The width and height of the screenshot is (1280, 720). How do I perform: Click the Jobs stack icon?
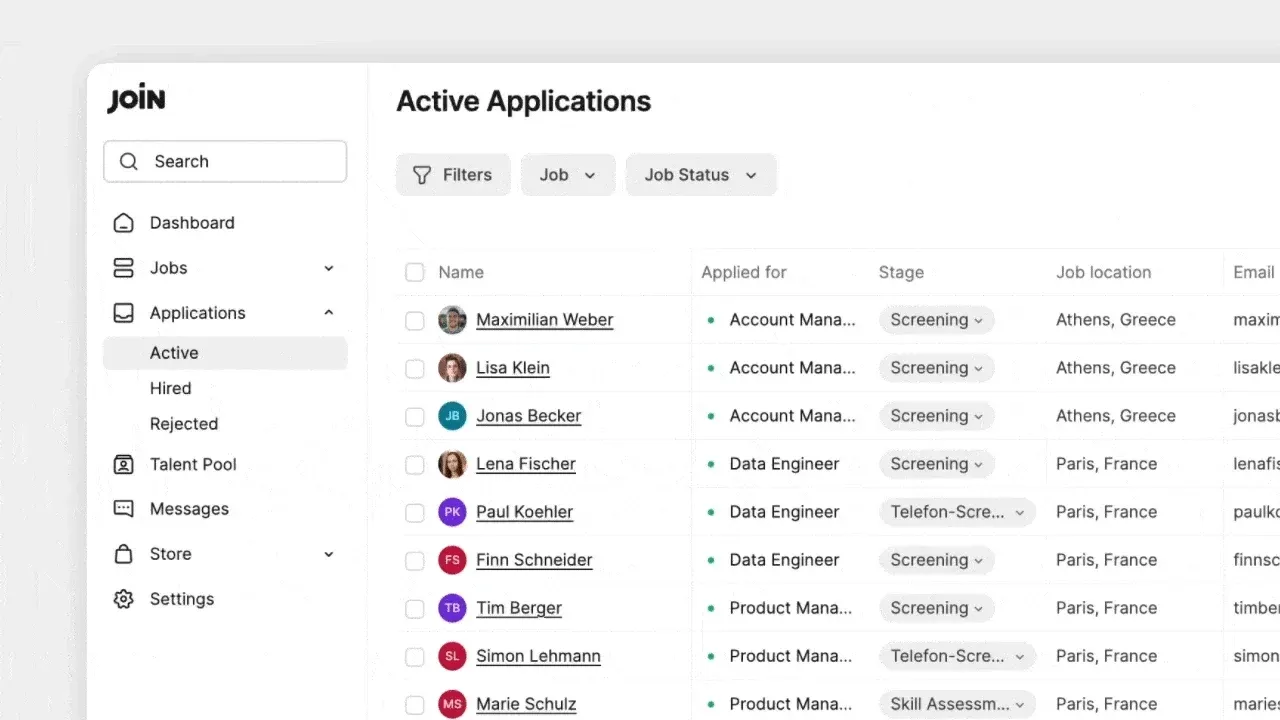tap(123, 268)
